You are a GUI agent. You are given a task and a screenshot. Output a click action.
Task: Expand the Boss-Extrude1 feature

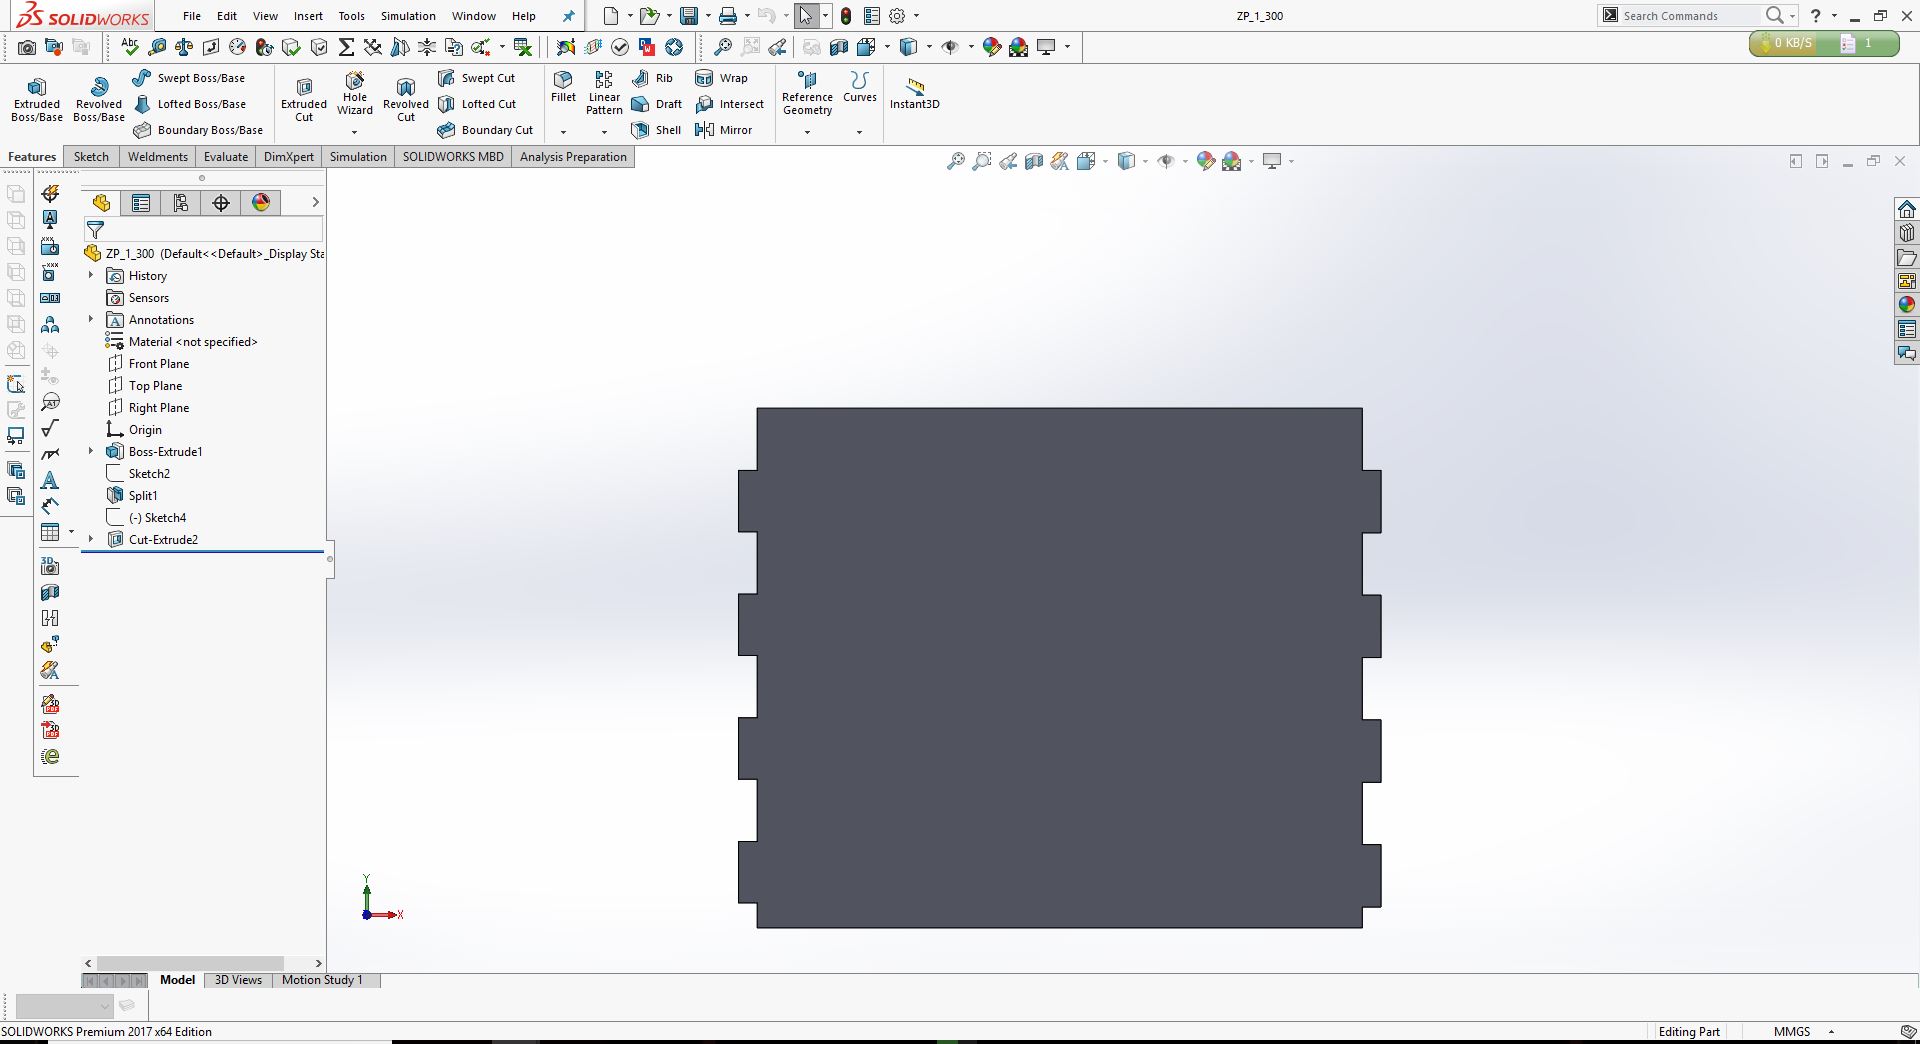click(91, 451)
